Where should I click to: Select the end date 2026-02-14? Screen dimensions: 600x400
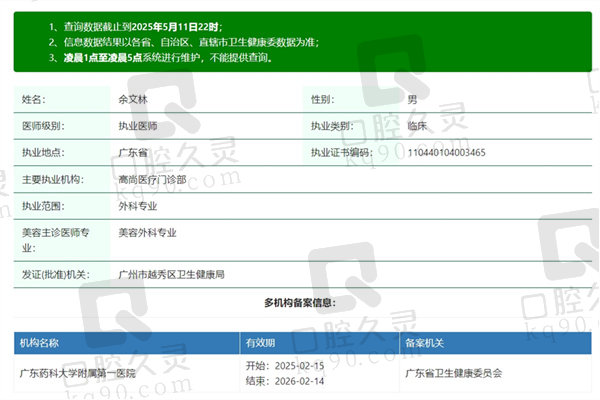tap(299, 381)
